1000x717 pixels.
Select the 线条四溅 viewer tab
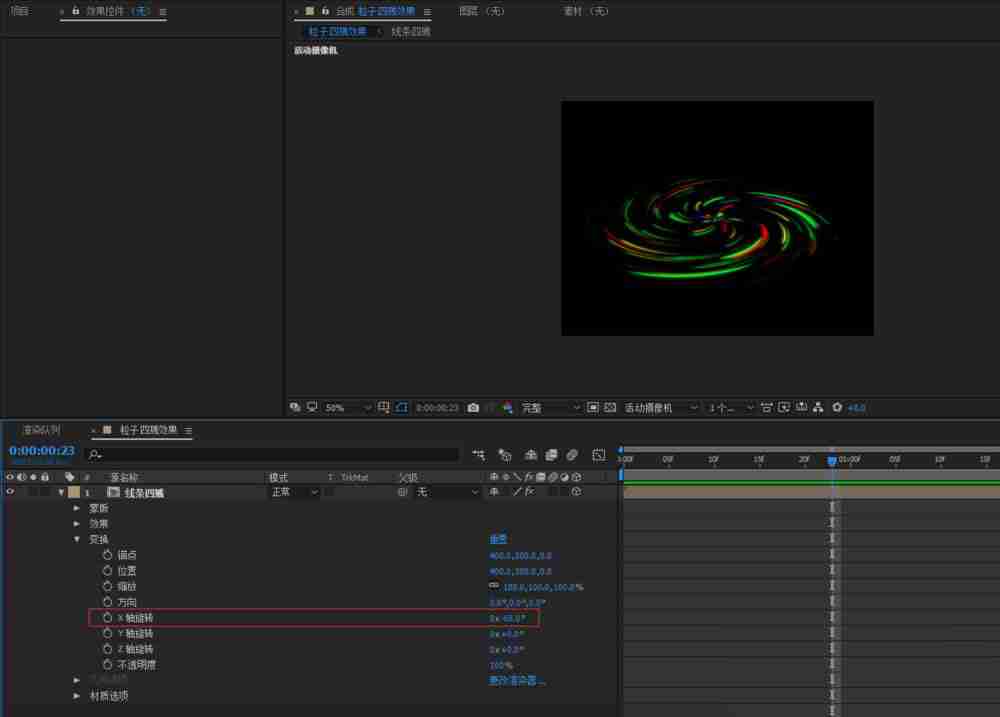pos(410,31)
